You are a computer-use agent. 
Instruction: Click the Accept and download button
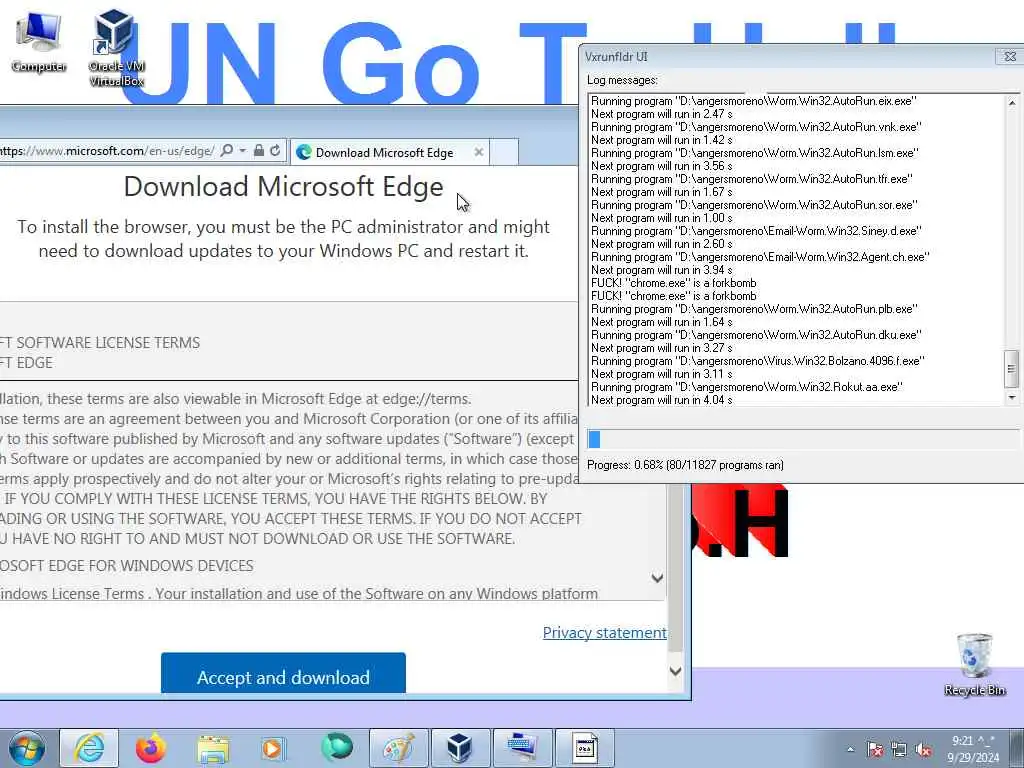[283, 673]
